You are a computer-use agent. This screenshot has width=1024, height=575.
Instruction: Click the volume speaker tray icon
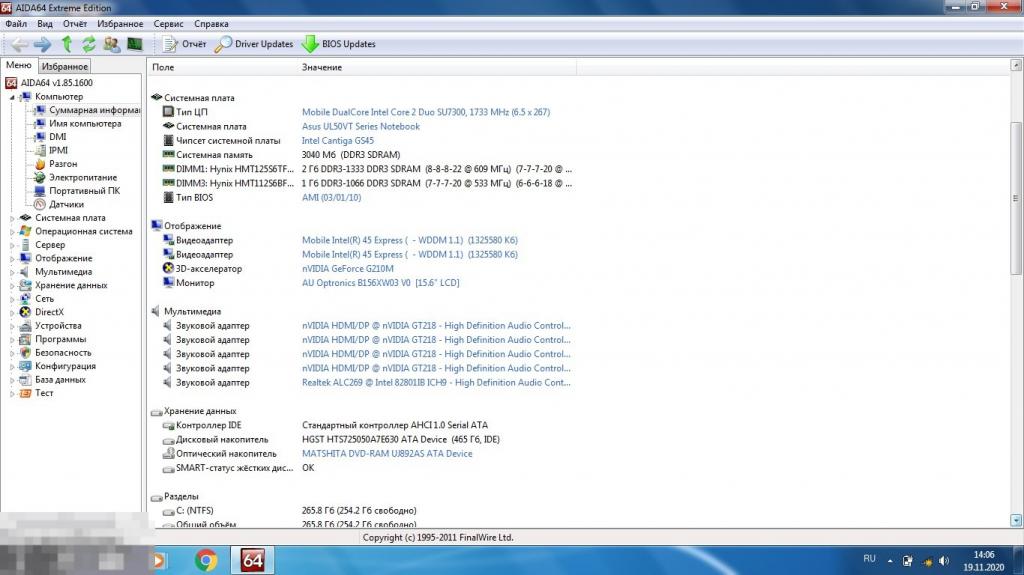(944, 561)
